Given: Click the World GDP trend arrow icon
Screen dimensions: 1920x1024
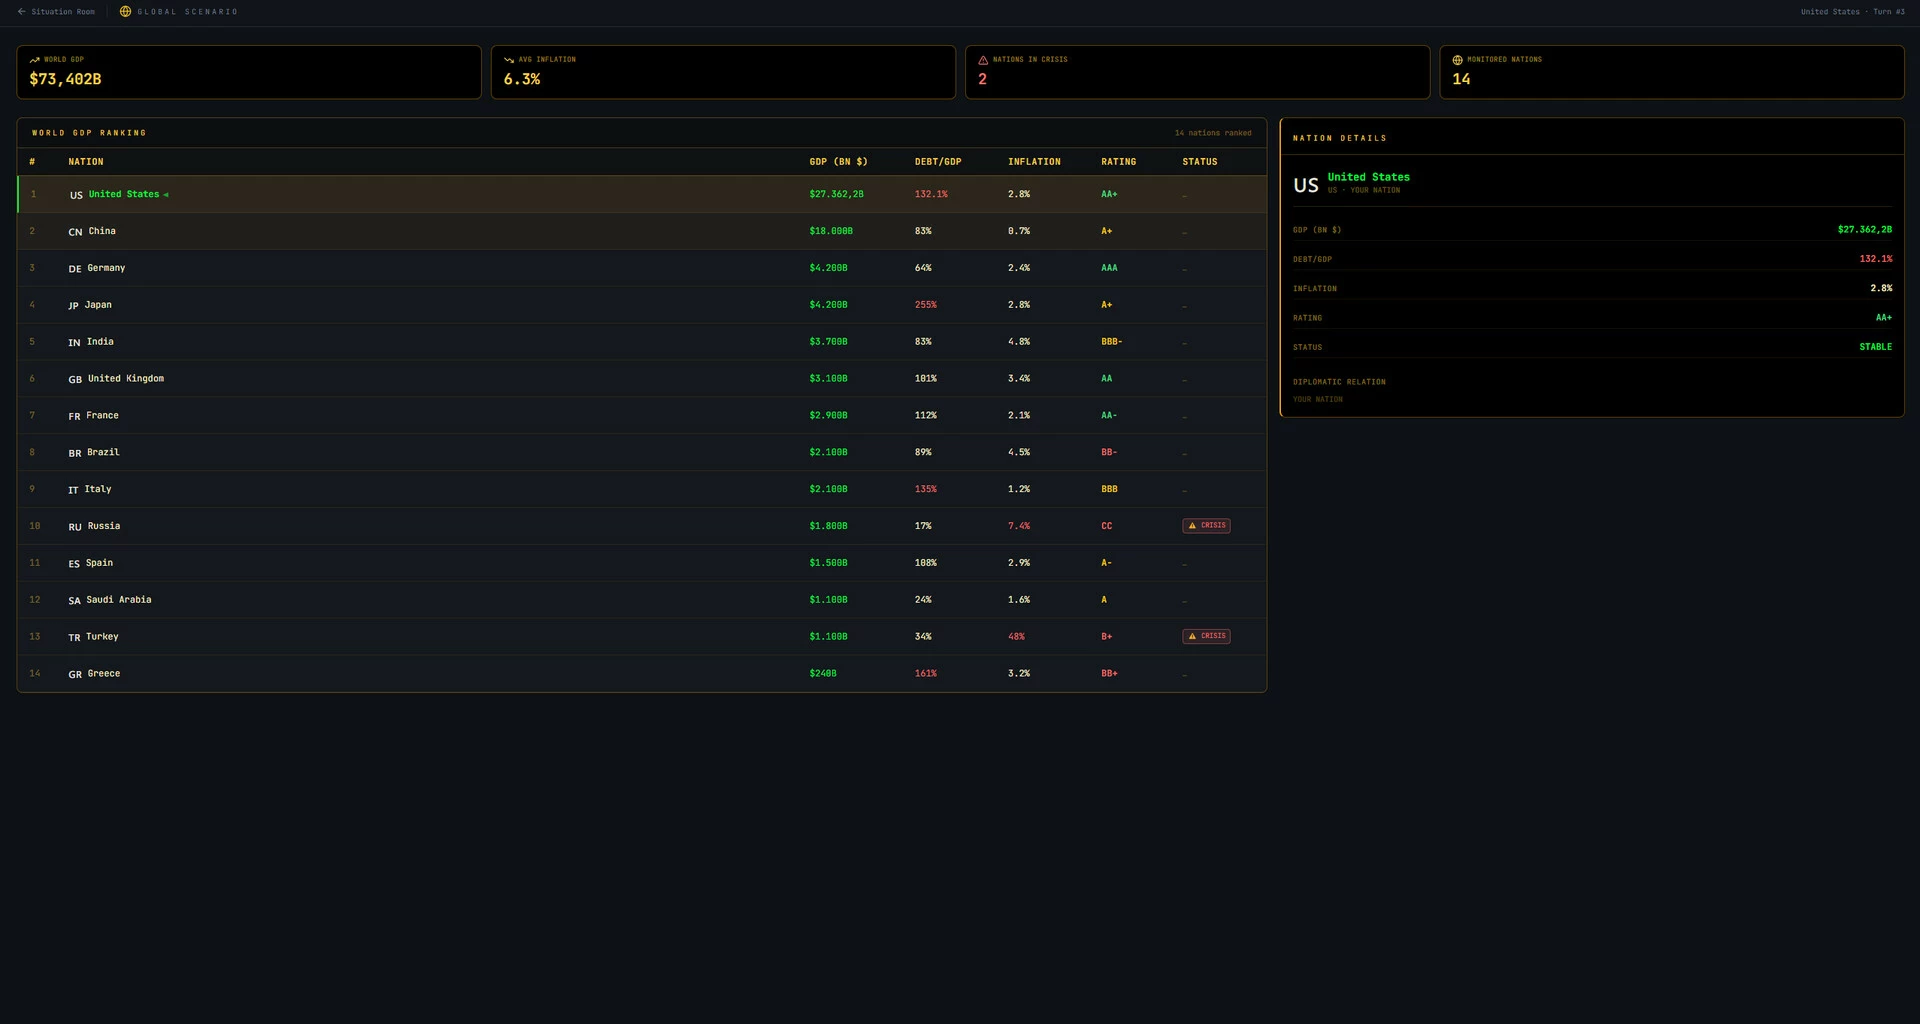Looking at the screenshot, I should (35, 60).
